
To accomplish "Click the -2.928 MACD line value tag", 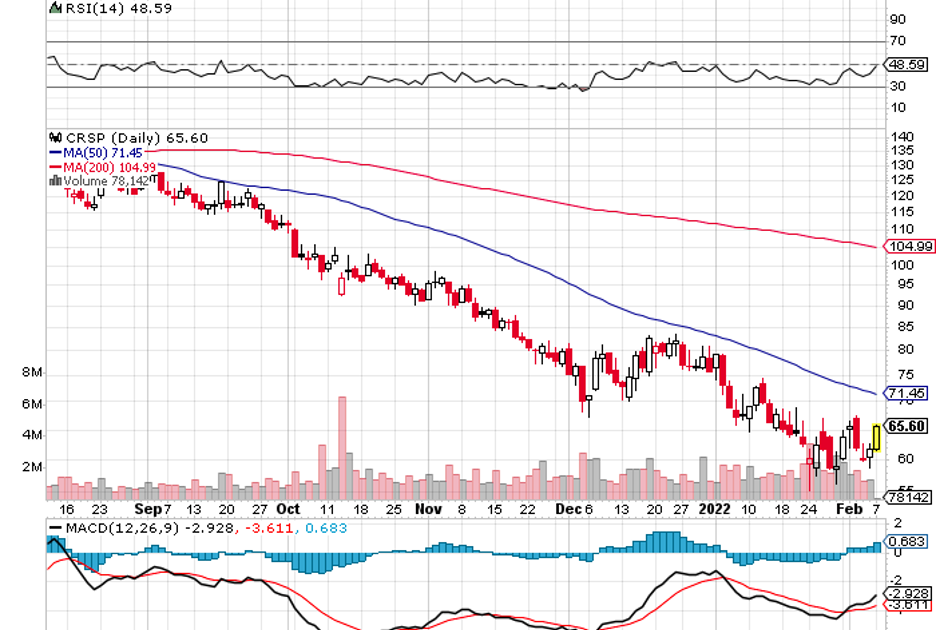I will [906, 592].
